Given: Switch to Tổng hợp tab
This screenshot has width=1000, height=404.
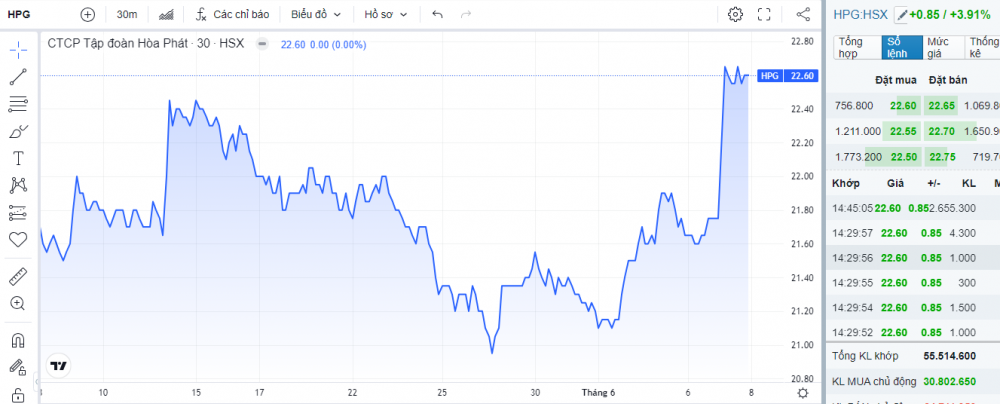Looking at the screenshot, I should click(856, 48).
